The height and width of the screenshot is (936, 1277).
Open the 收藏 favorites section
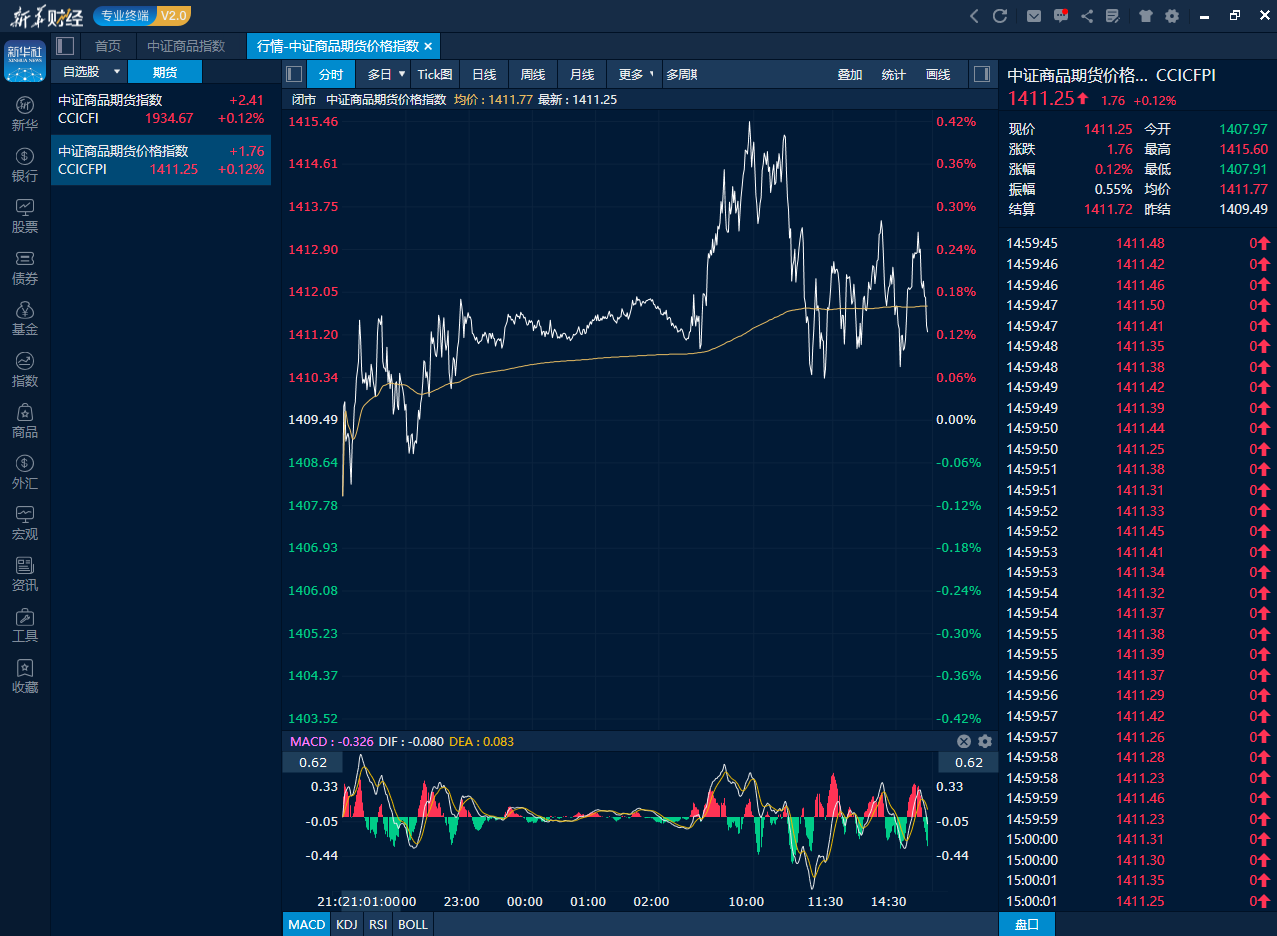[x=25, y=676]
